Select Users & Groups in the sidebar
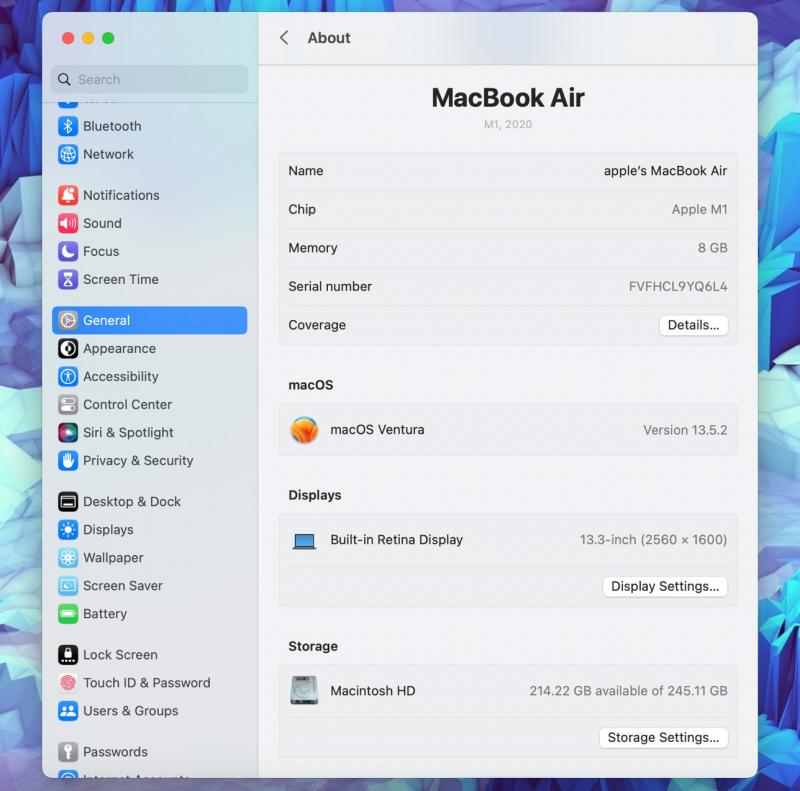800x791 pixels. pyautogui.click(x=149, y=711)
